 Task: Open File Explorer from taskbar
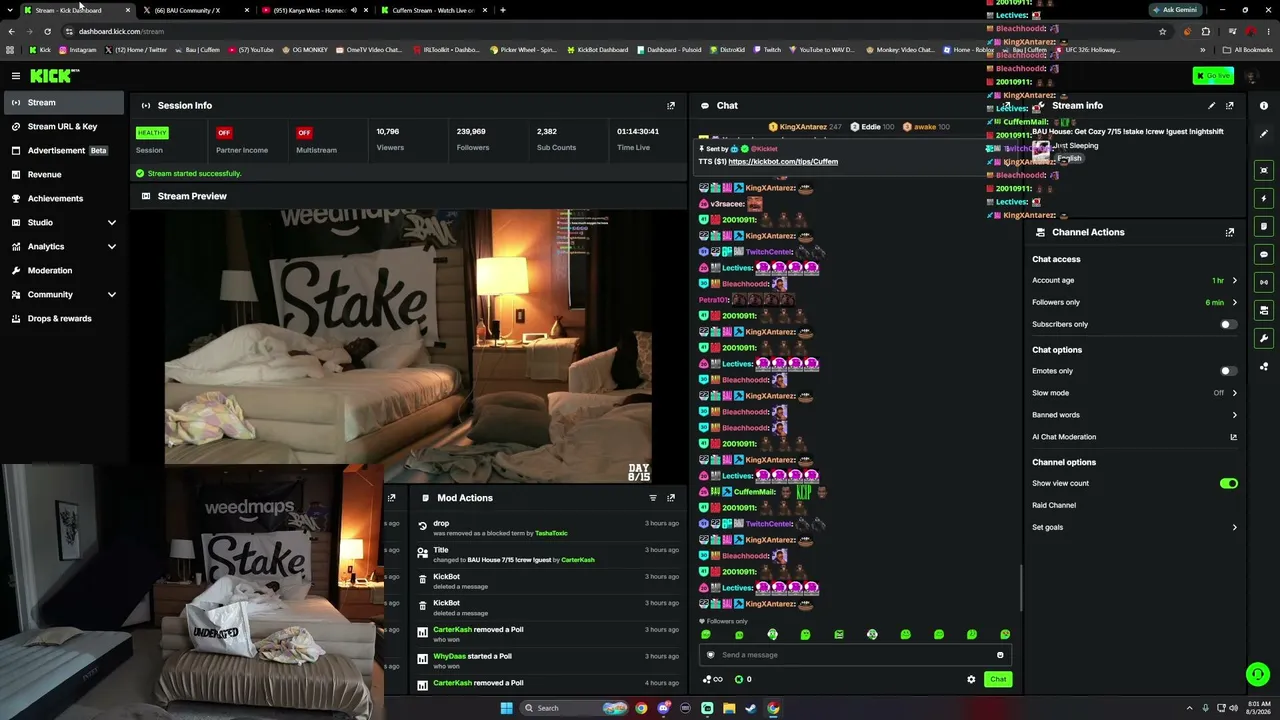coord(729,708)
